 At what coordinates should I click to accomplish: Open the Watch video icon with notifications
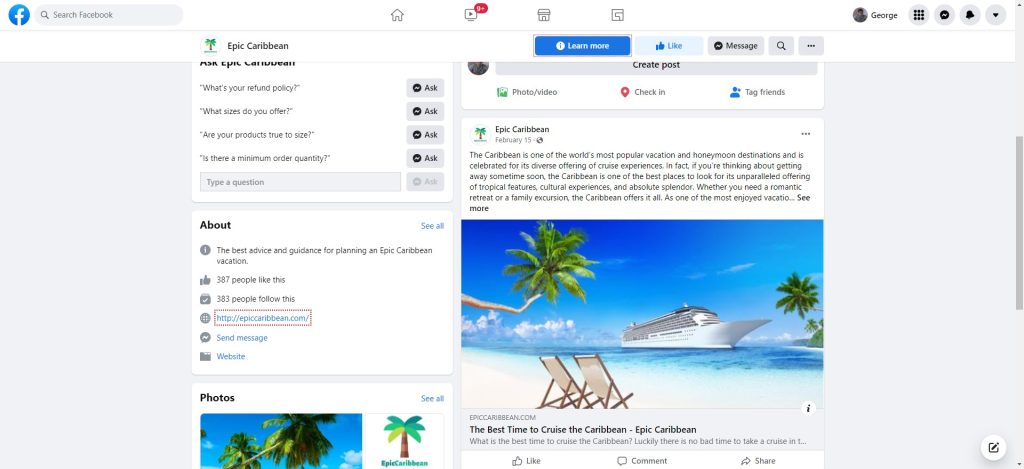472,15
